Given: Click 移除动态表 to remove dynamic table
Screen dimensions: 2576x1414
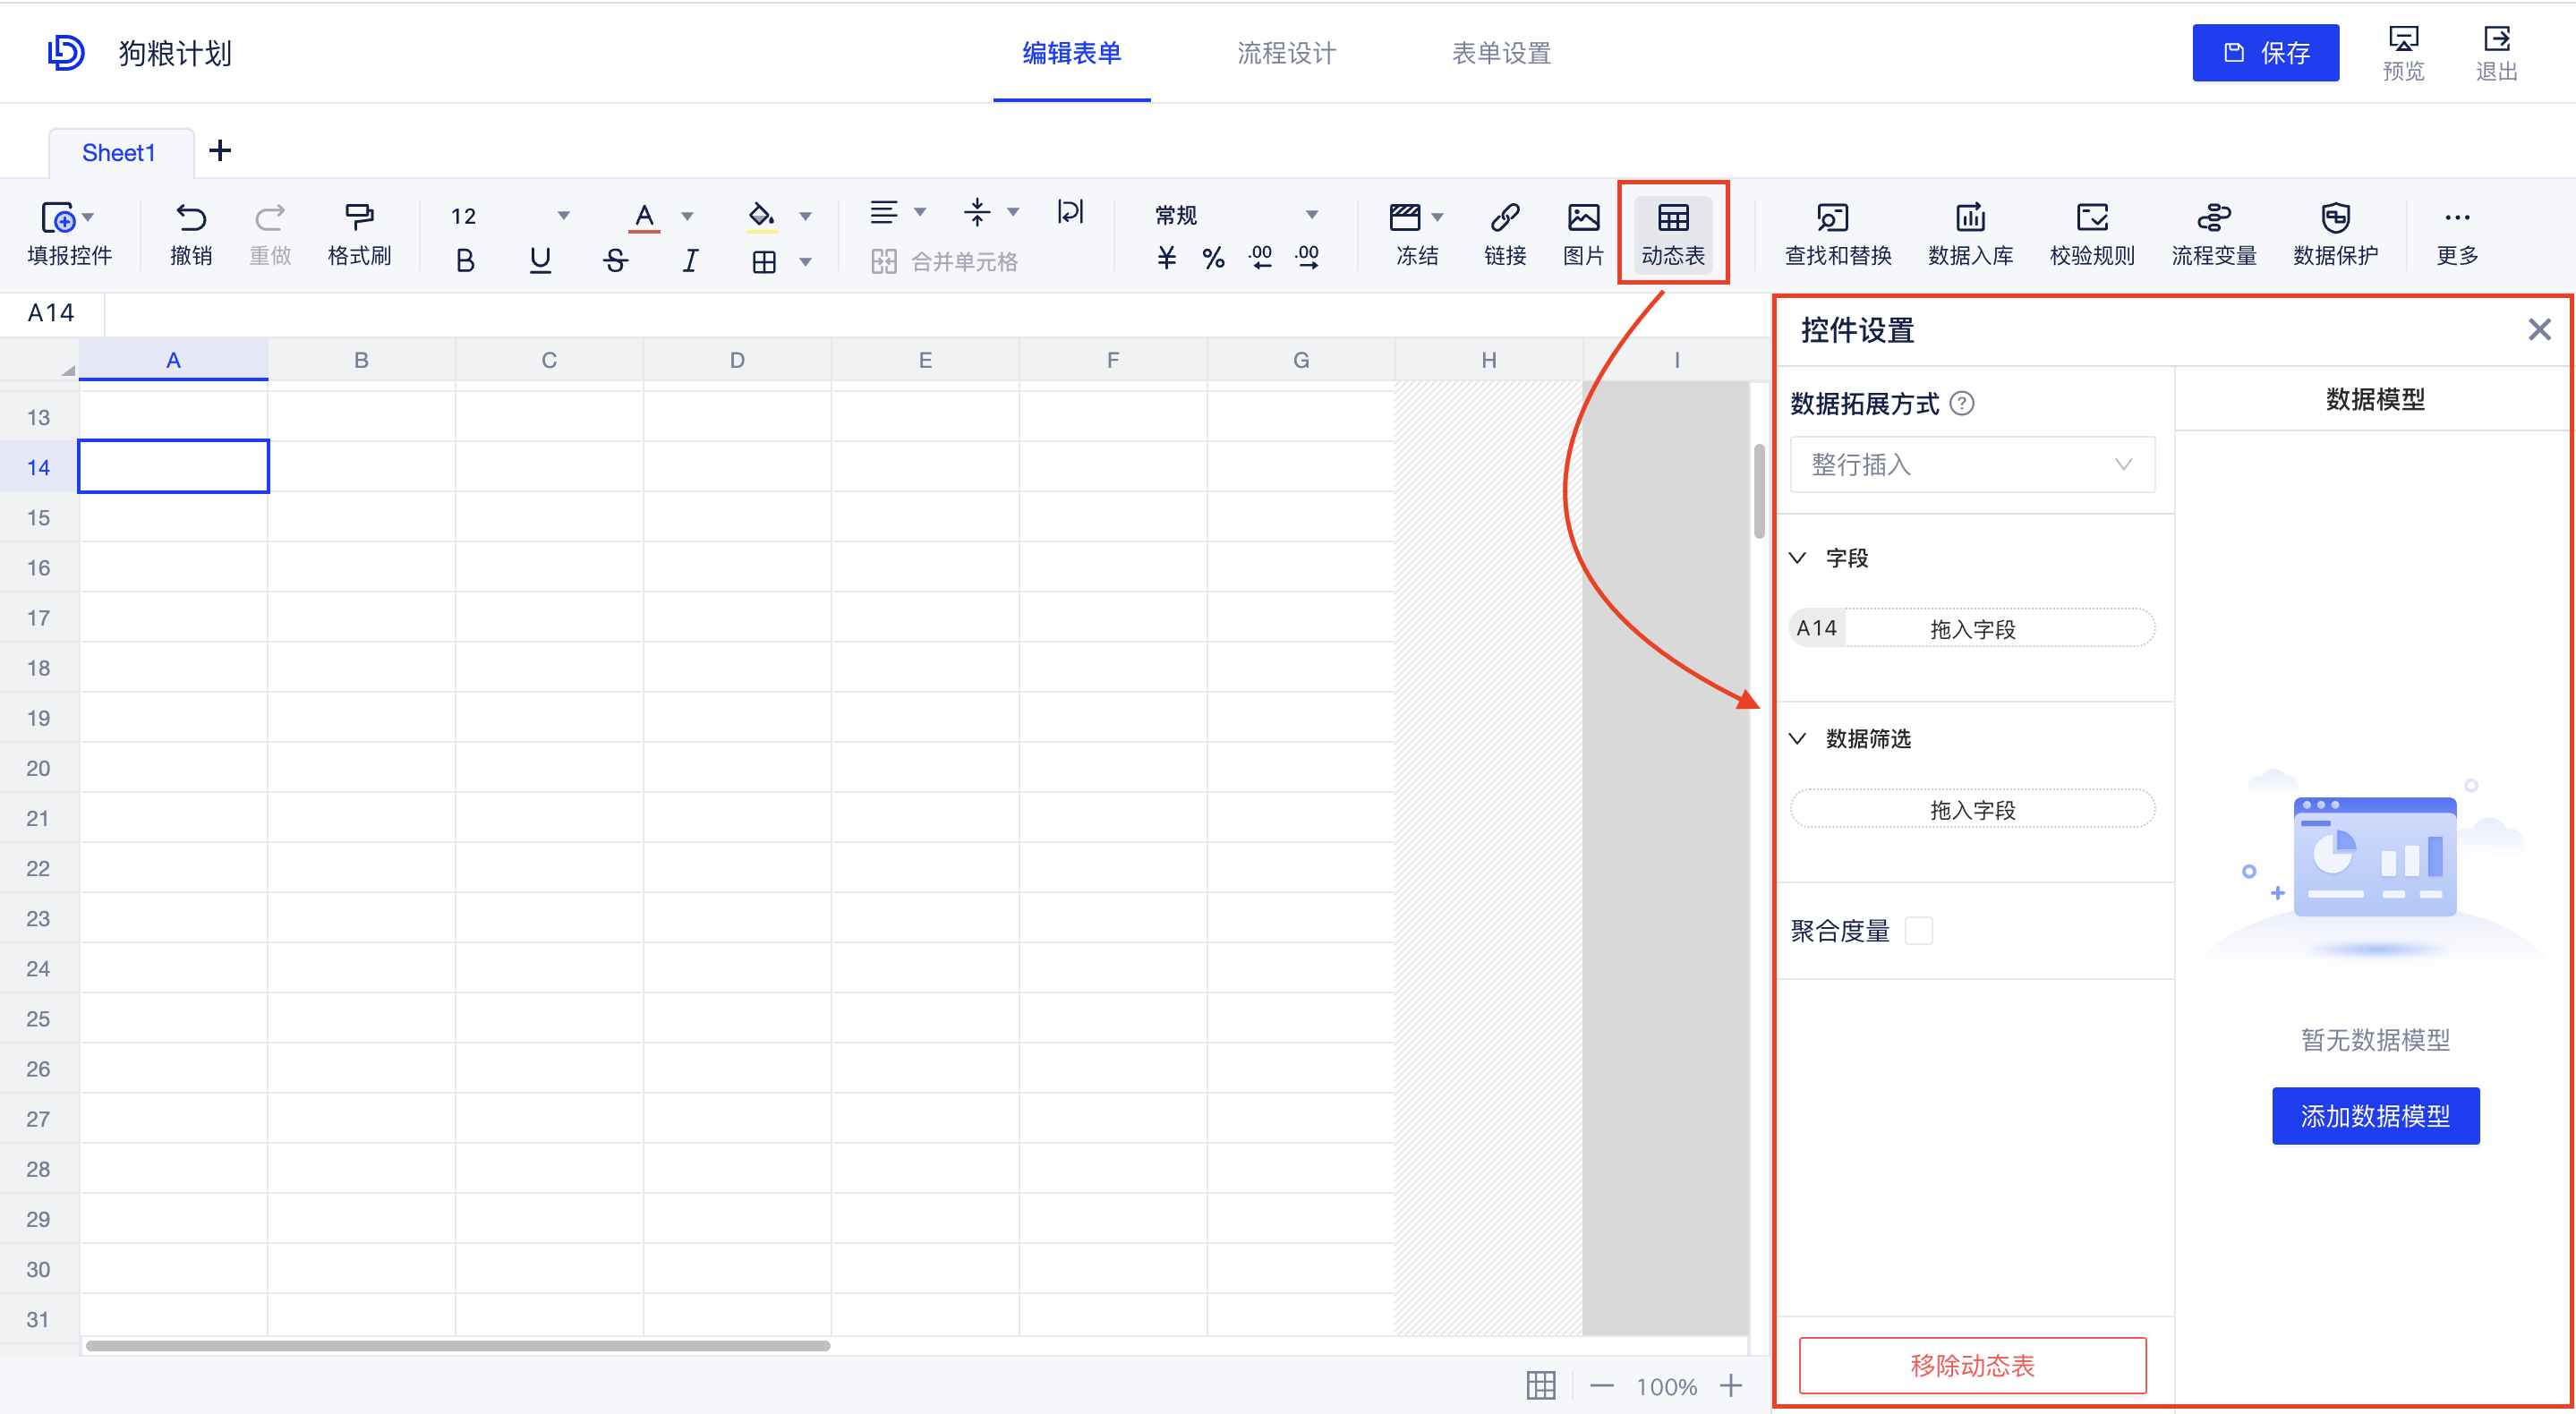Looking at the screenshot, I should 1971,1365.
